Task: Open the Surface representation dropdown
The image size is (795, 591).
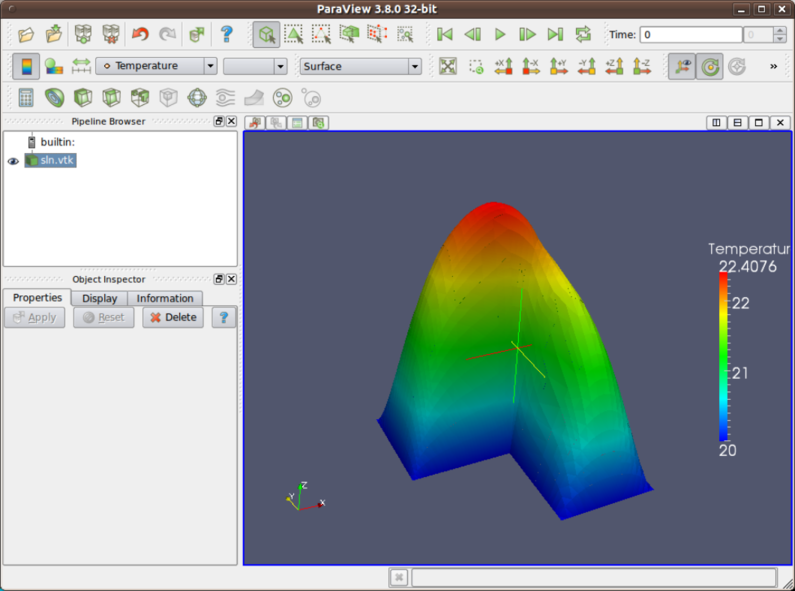Action: (x=360, y=67)
